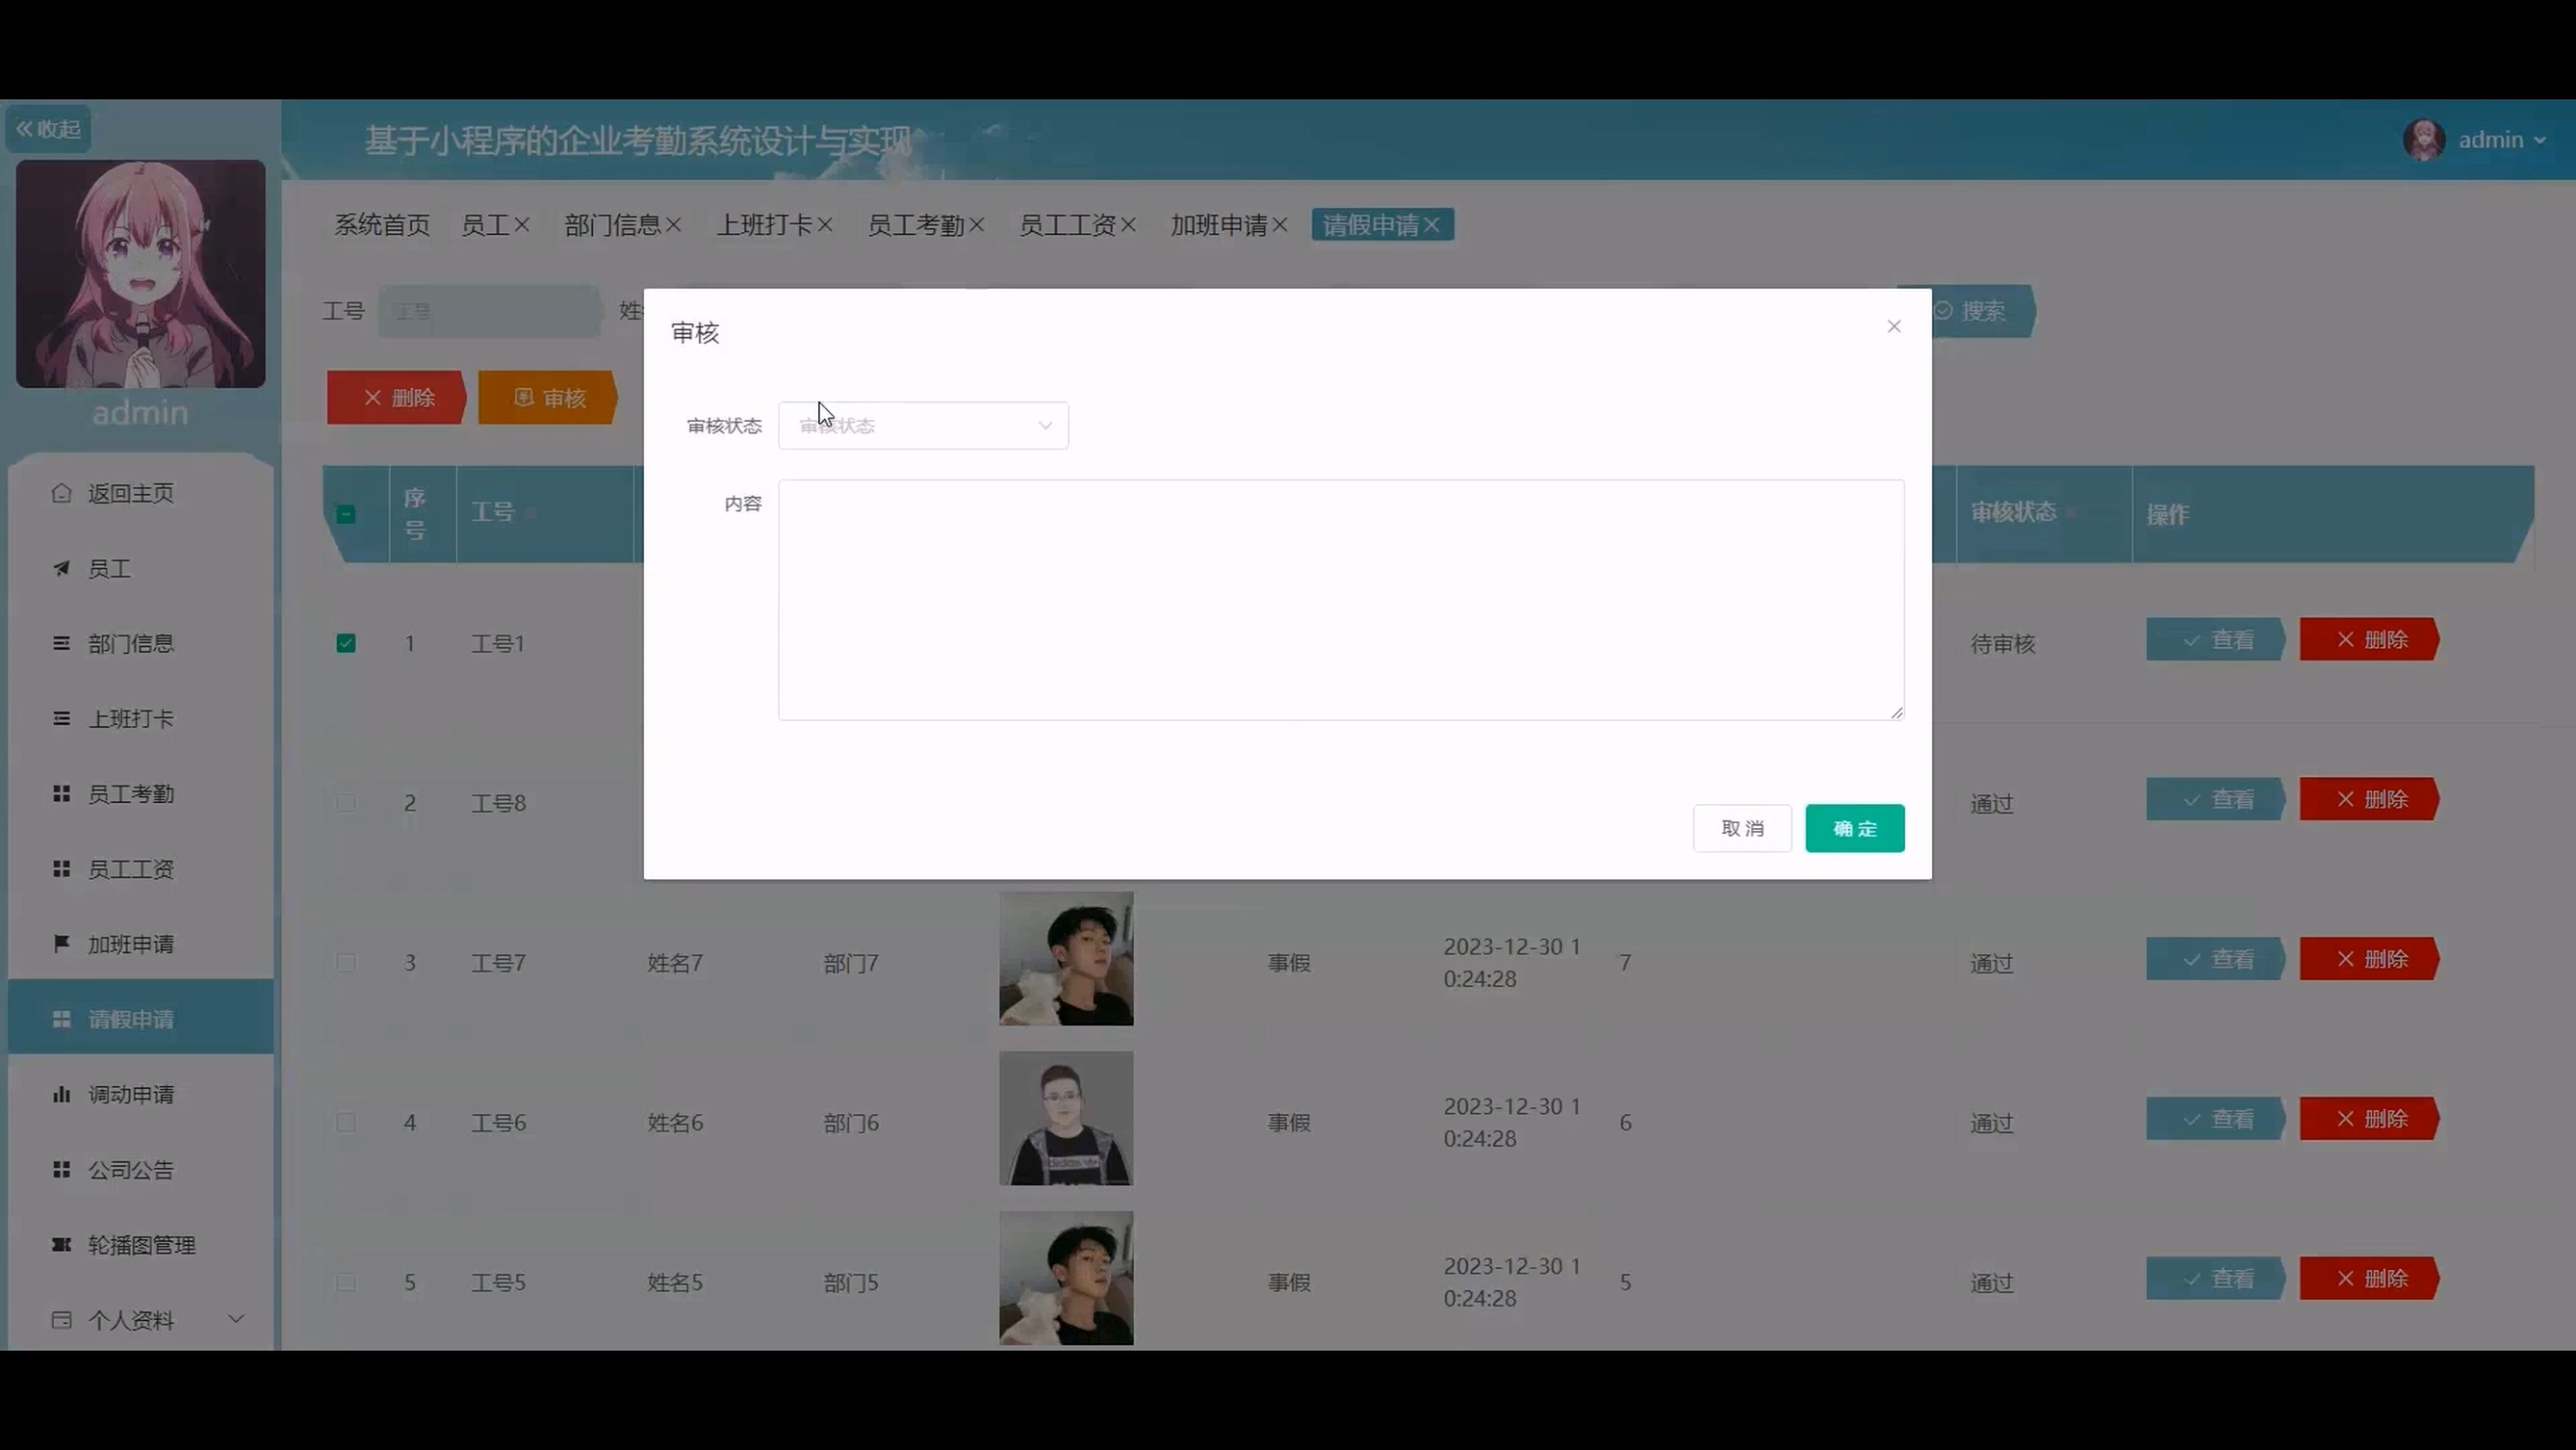
Task: Click the 取消 button
Action: pyautogui.click(x=1742, y=828)
